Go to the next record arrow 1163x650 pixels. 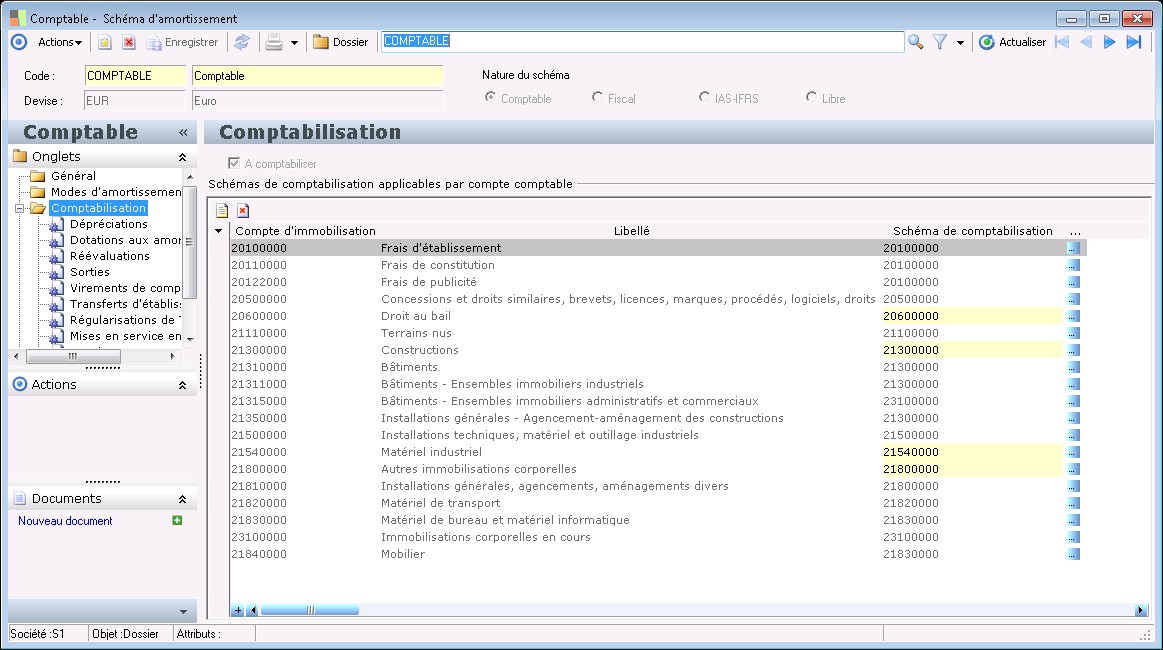pos(1109,42)
